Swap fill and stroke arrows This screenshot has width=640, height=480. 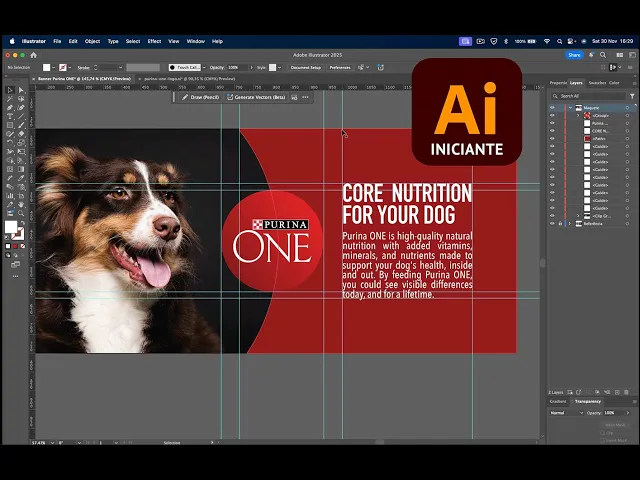[x=22, y=223]
